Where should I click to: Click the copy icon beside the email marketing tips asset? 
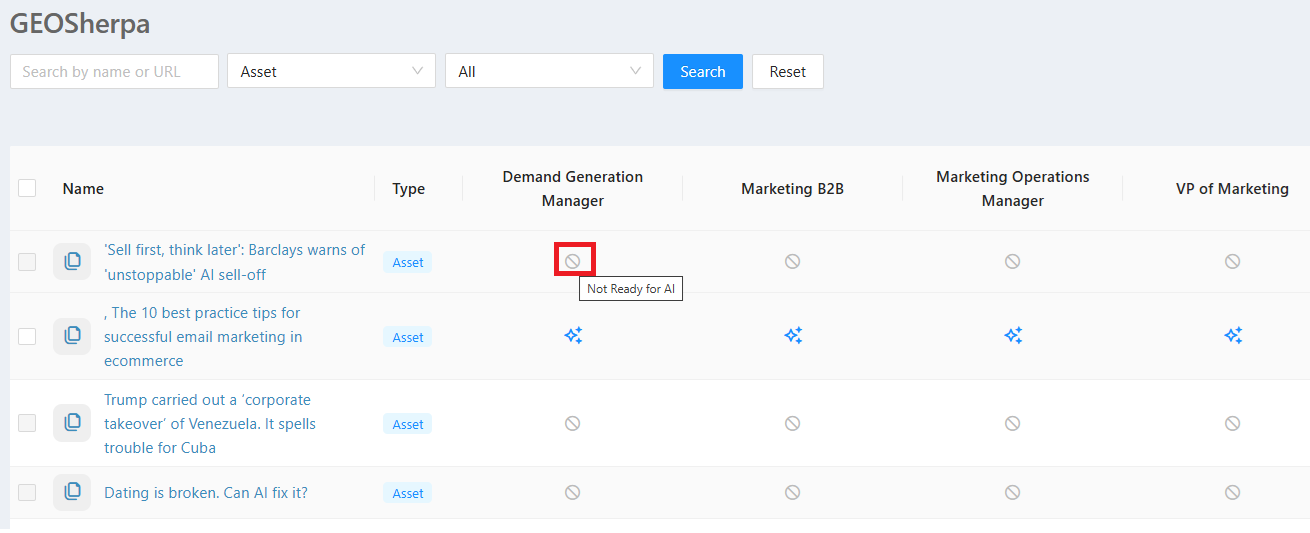(x=72, y=336)
